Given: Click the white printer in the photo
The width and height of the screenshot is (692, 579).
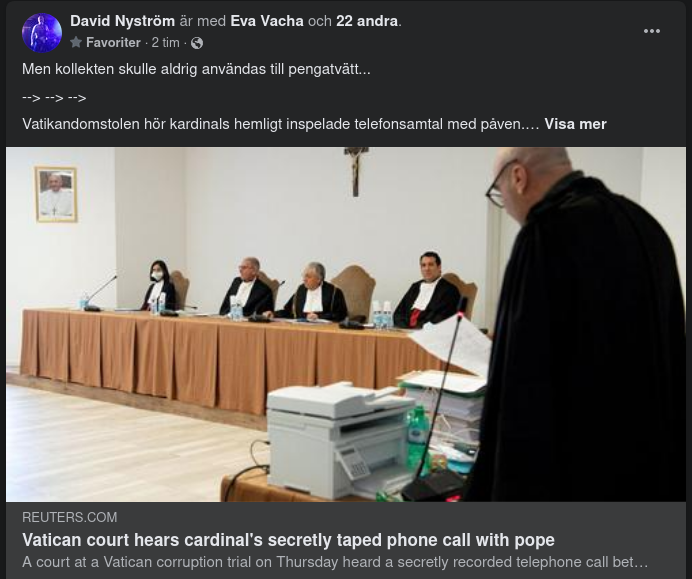Looking at the screenshot, I should 341,440.
